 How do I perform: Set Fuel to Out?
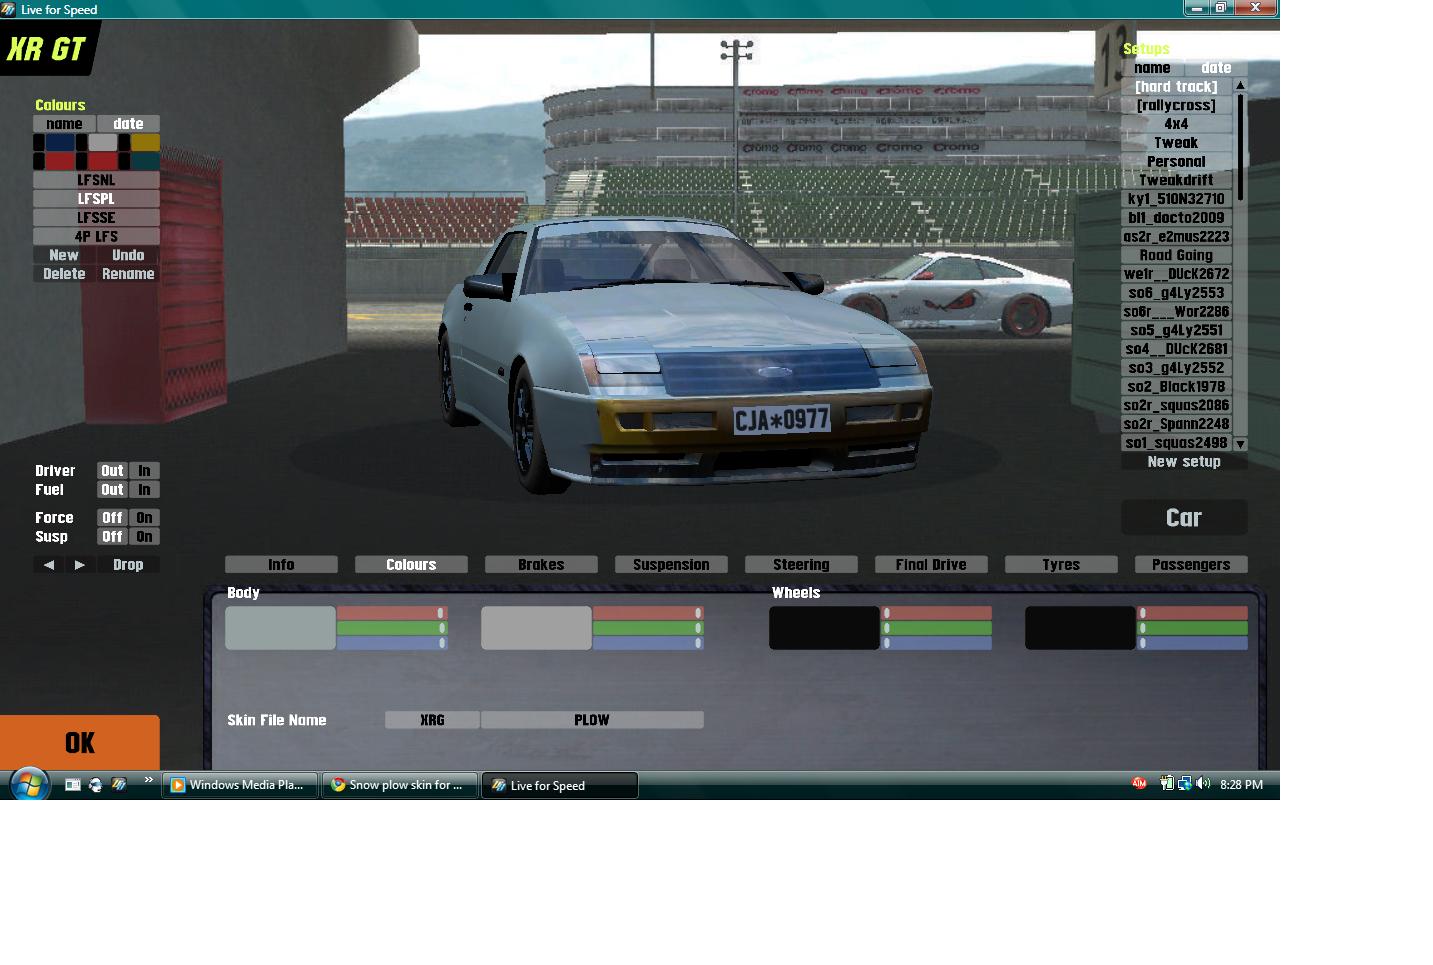coord(112,490)
